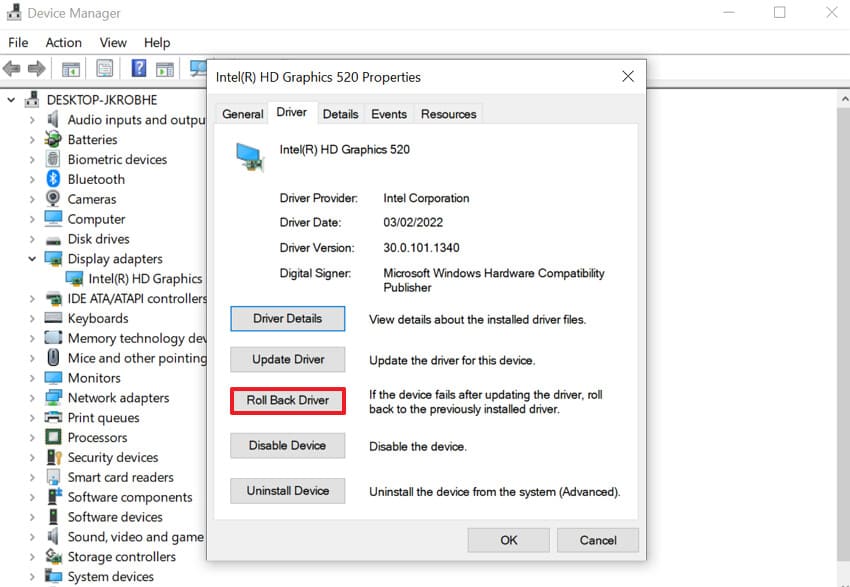Switch to the General tab

click(x=242, y=114)
